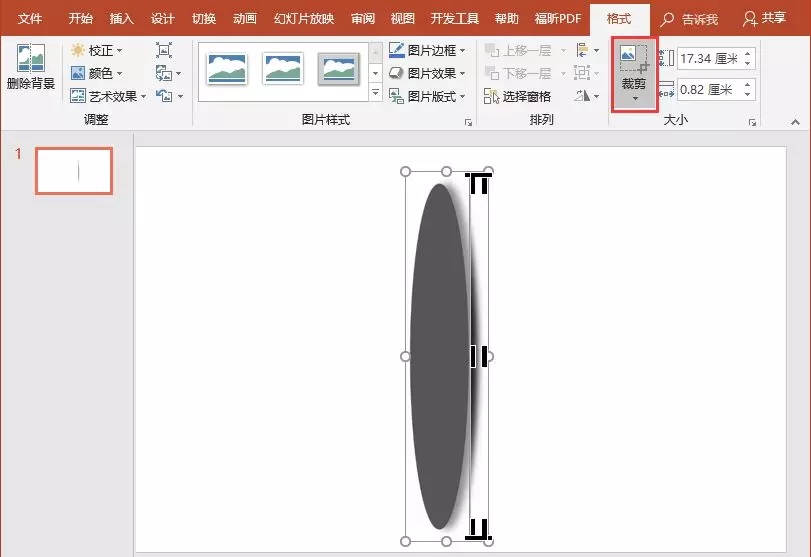
Task: Click the change picture icon
Action: (164, 73)
